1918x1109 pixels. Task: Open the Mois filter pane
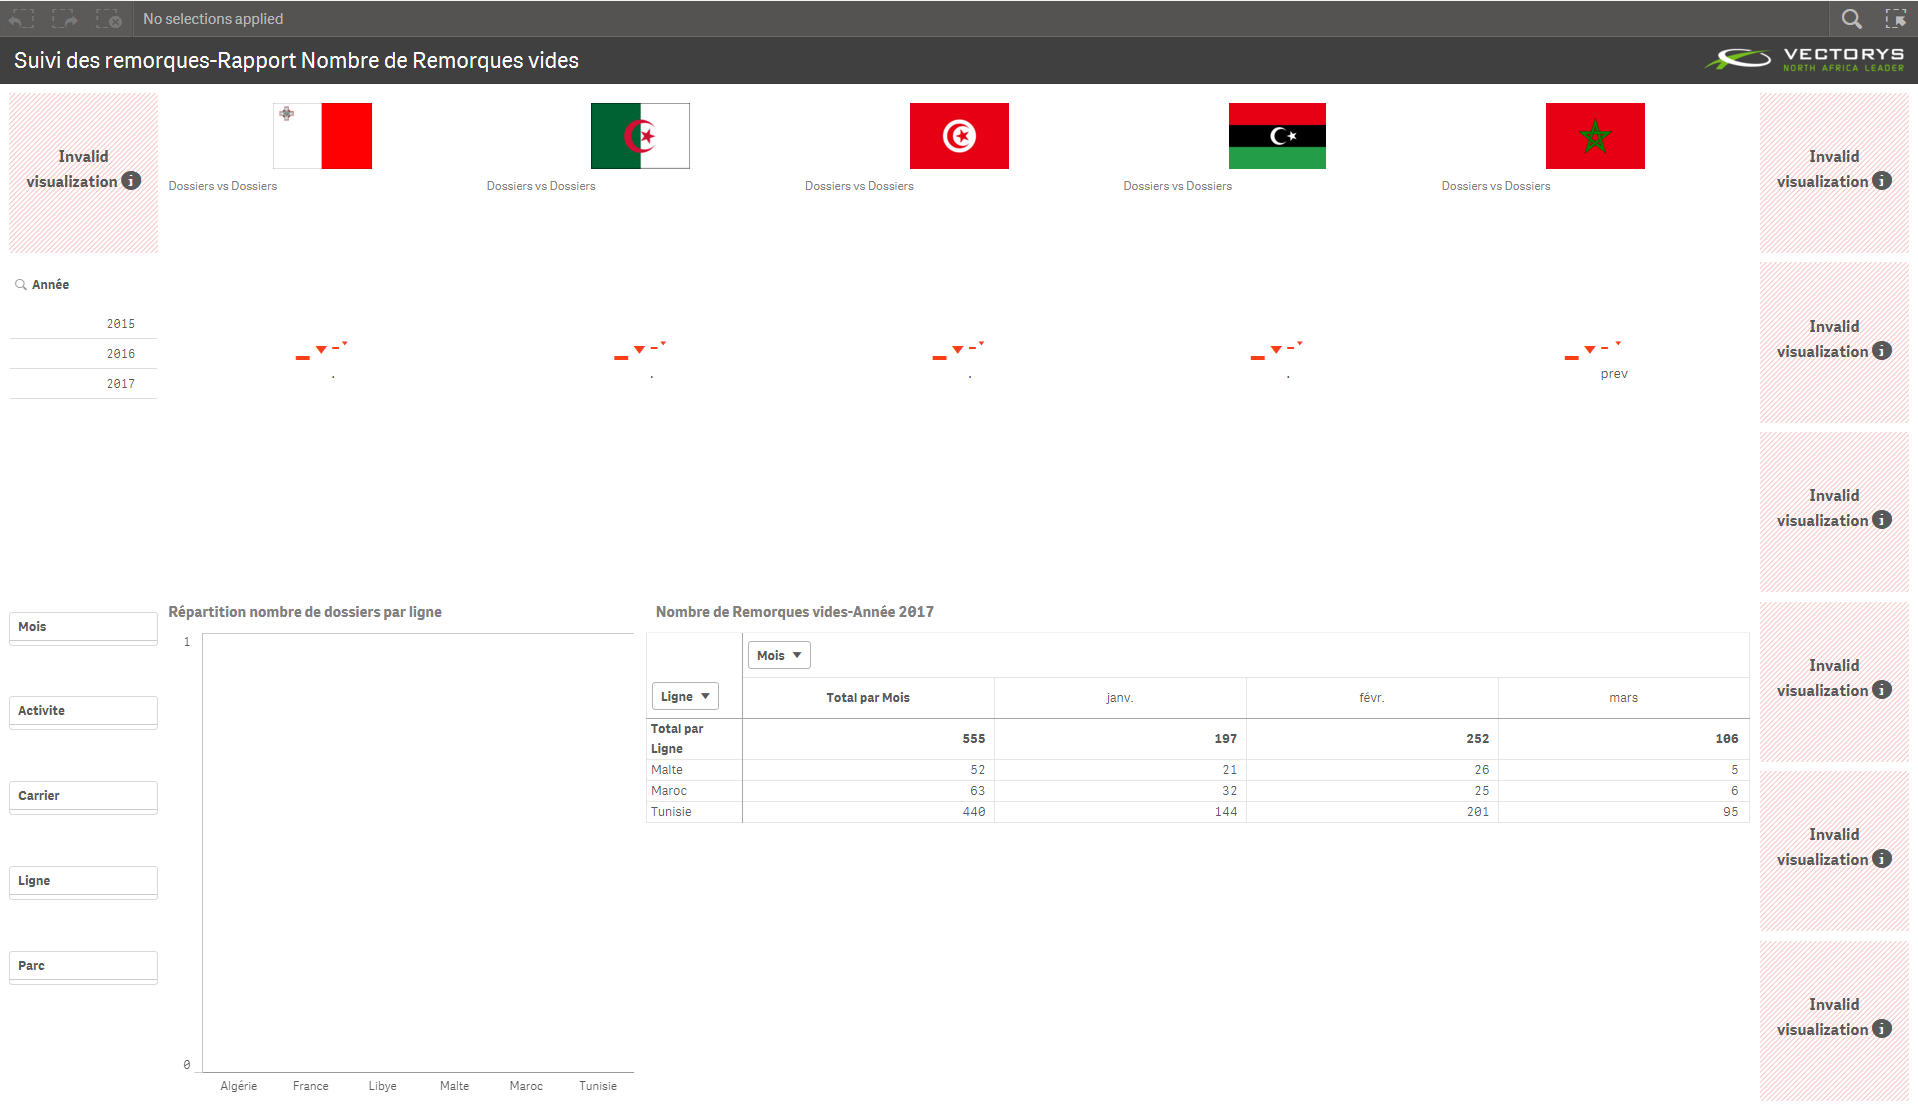[x=83, y=627]
